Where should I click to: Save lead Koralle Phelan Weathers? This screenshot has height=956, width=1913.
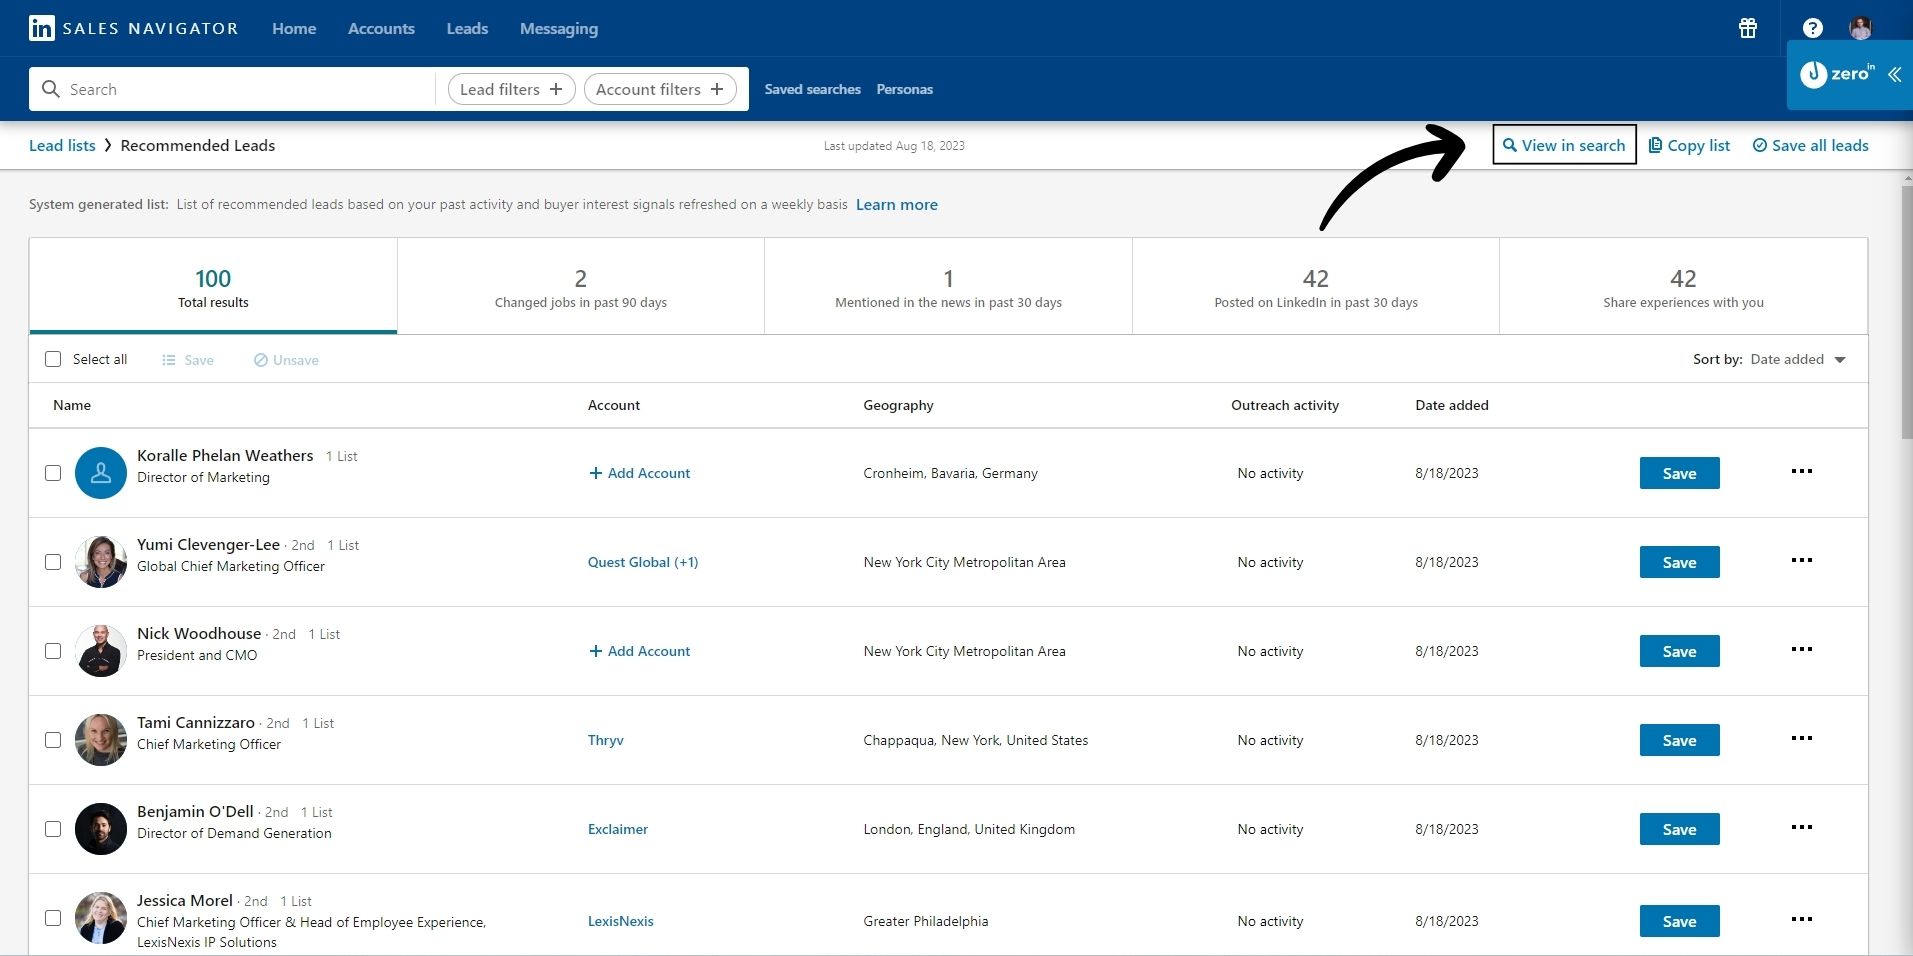(x=1679, y=473)
